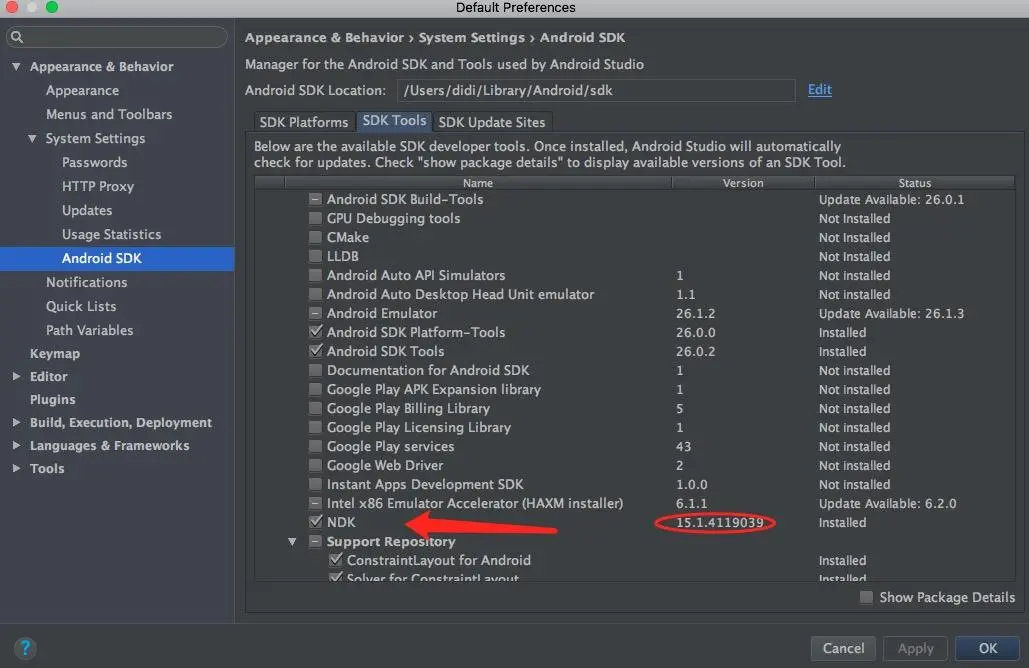1029x668 pixels.
Task: Select Google Play Licensing Library row
Action: tap(635, 427)
